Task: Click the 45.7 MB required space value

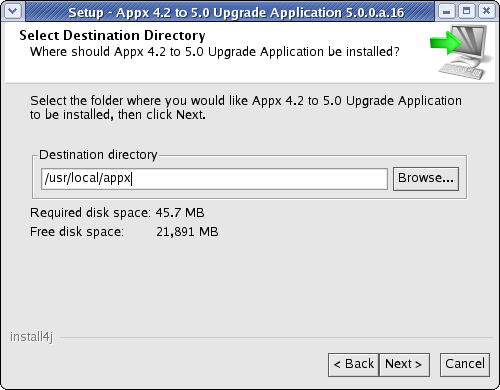Action: (x=180, y=213)
